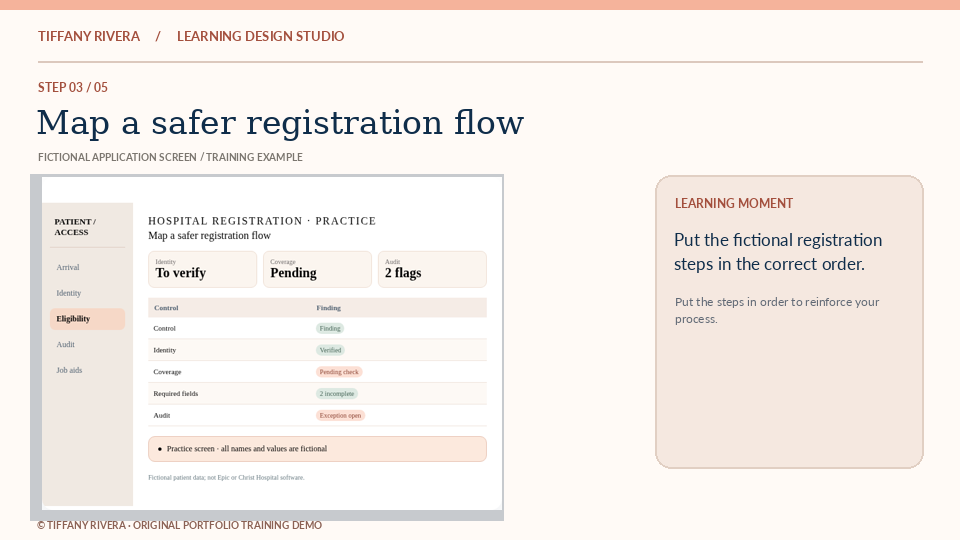Click the 'Pending check' status badge

click(339, 372)
